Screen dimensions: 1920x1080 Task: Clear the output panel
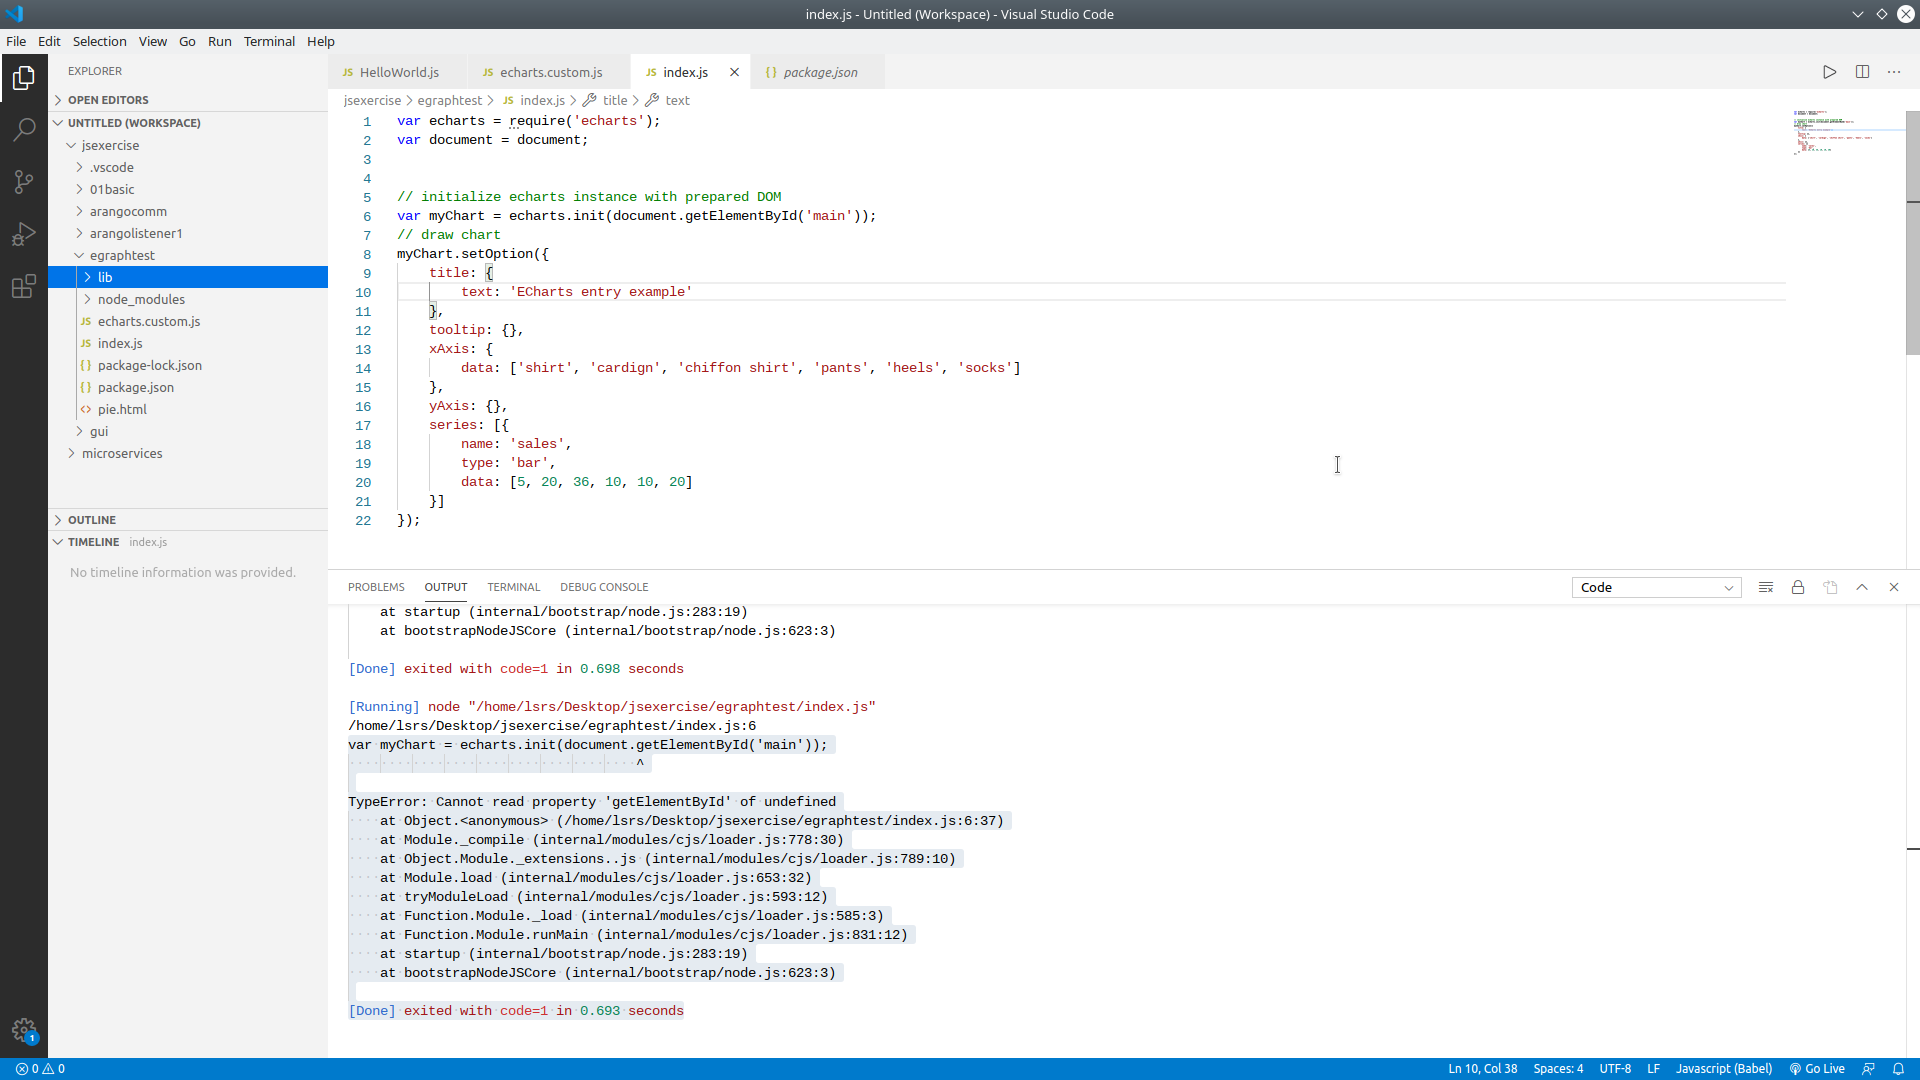click(x=1766, y=587)
